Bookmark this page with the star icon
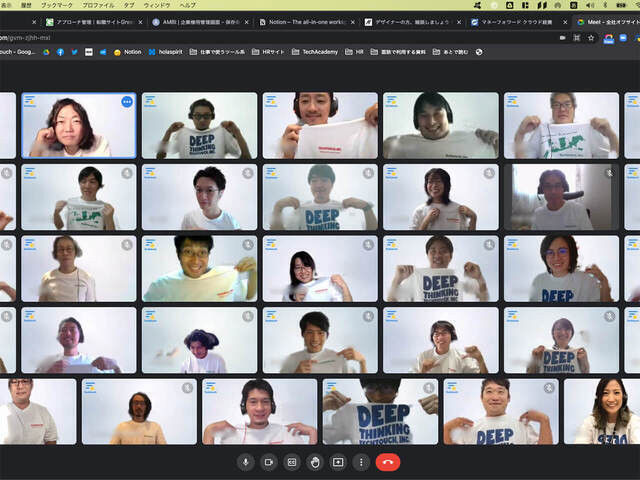The width and height of the screenshot is (640, 480). tap(591, 37)
